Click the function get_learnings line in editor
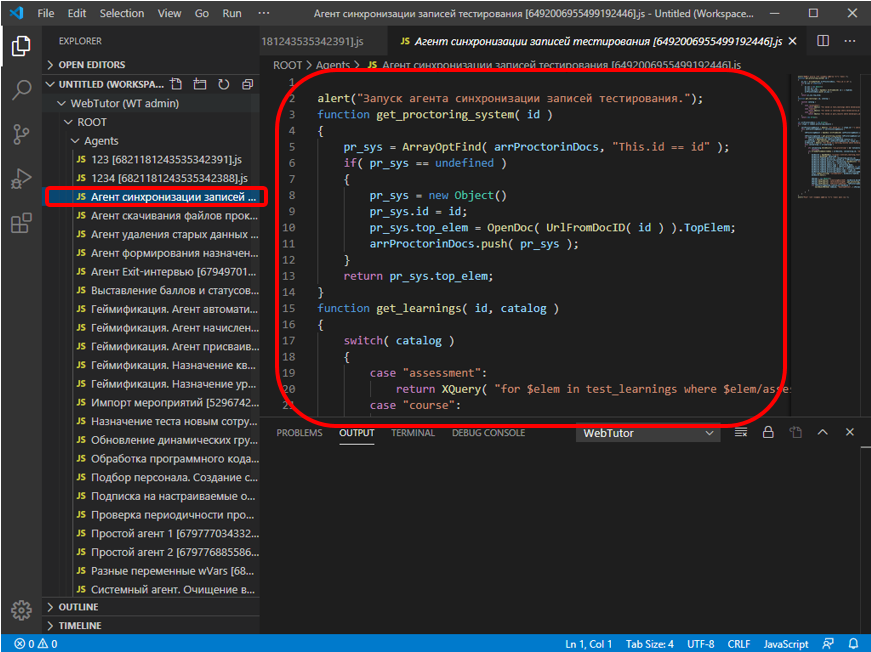Viewport: 871px width, 652px height. click(438, 308)
